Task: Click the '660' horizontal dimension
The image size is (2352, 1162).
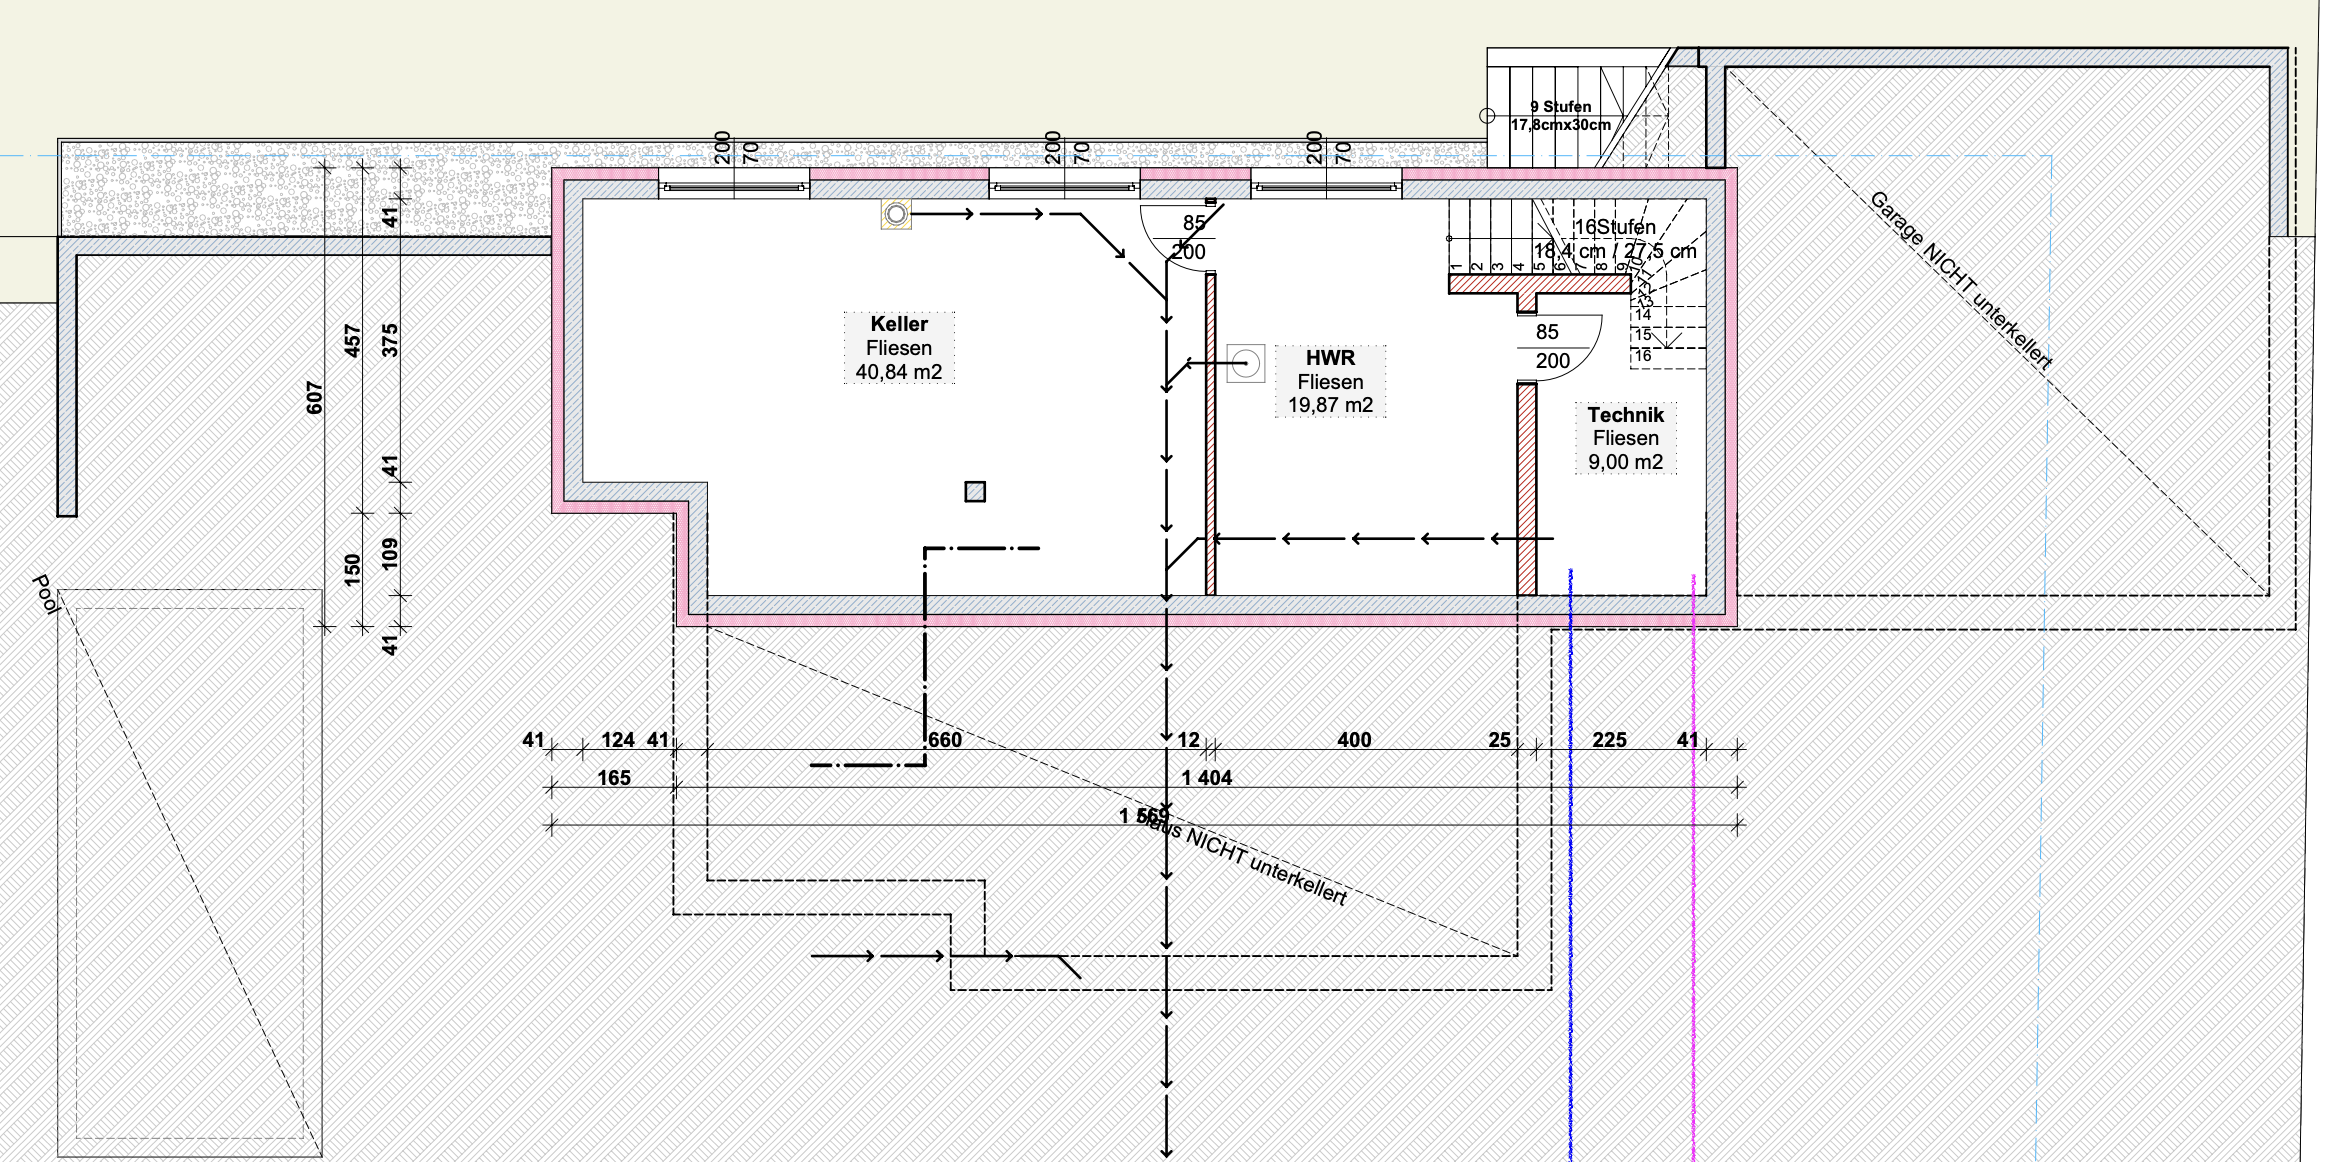Action: point(945,740)
